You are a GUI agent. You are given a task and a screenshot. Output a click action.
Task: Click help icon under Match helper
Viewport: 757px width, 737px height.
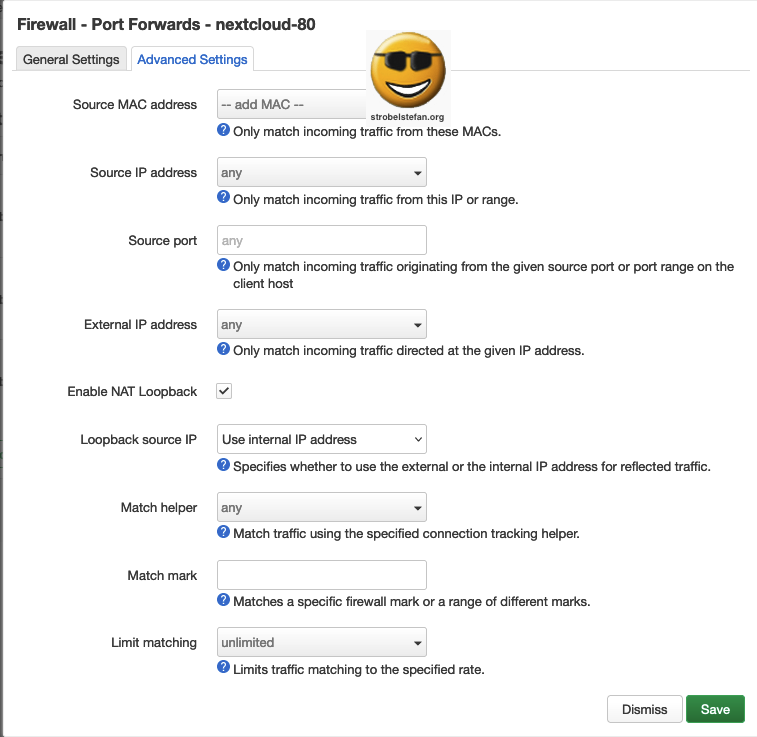[x=224, y=533]
